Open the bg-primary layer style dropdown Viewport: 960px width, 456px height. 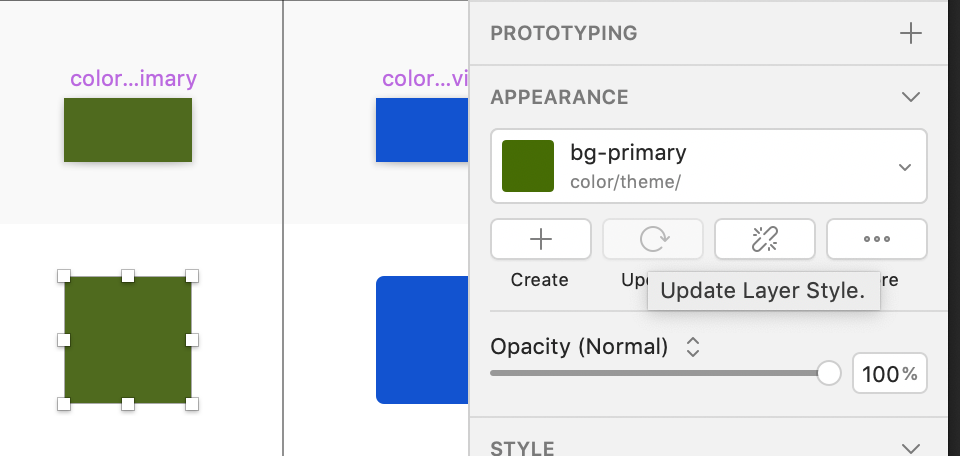[x=905, y=167]
